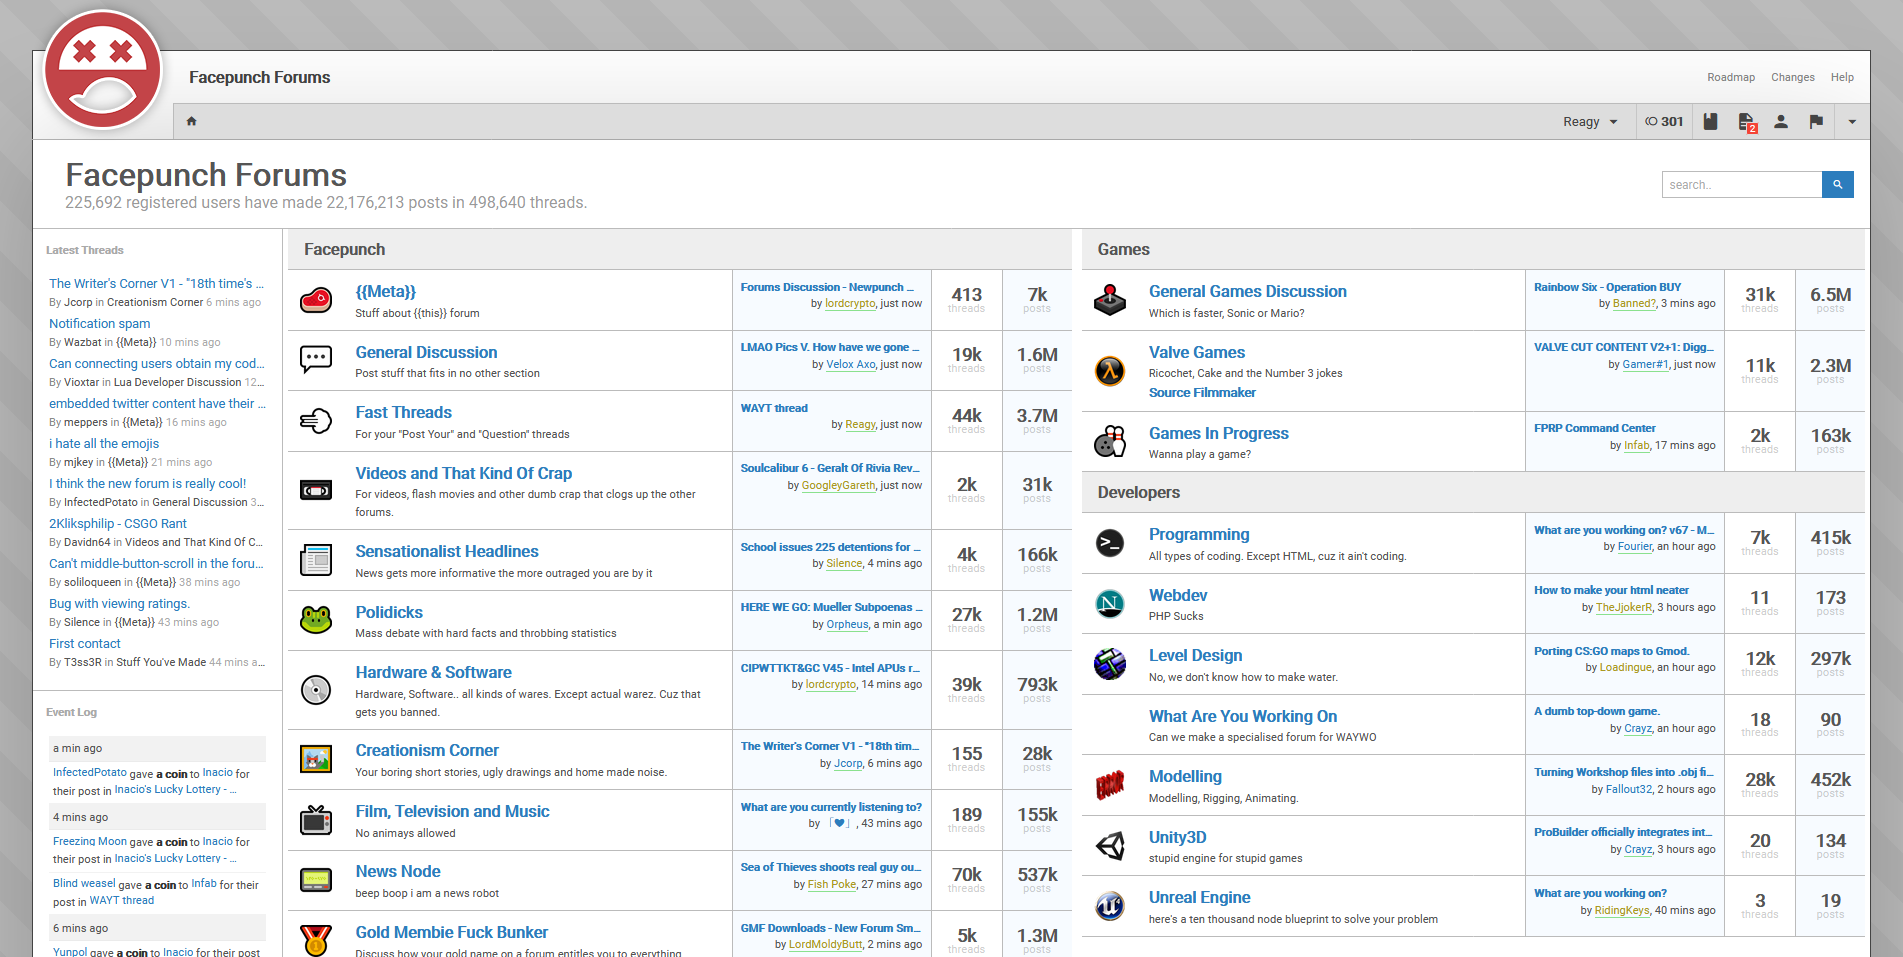Screen dimensions: 1903x957
Task: Open user lordcrypto under Forums Discussion post
Action: (850, 303)
